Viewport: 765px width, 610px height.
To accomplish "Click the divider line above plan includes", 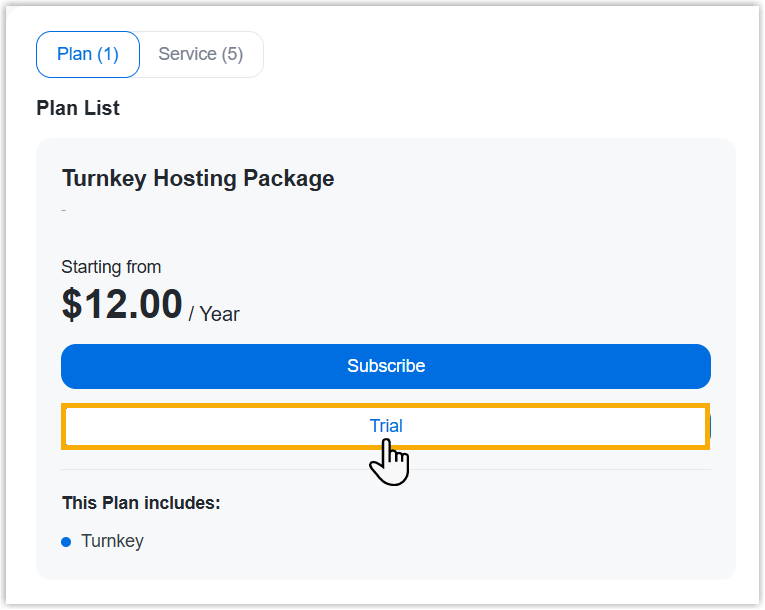I will coord(386,470).
